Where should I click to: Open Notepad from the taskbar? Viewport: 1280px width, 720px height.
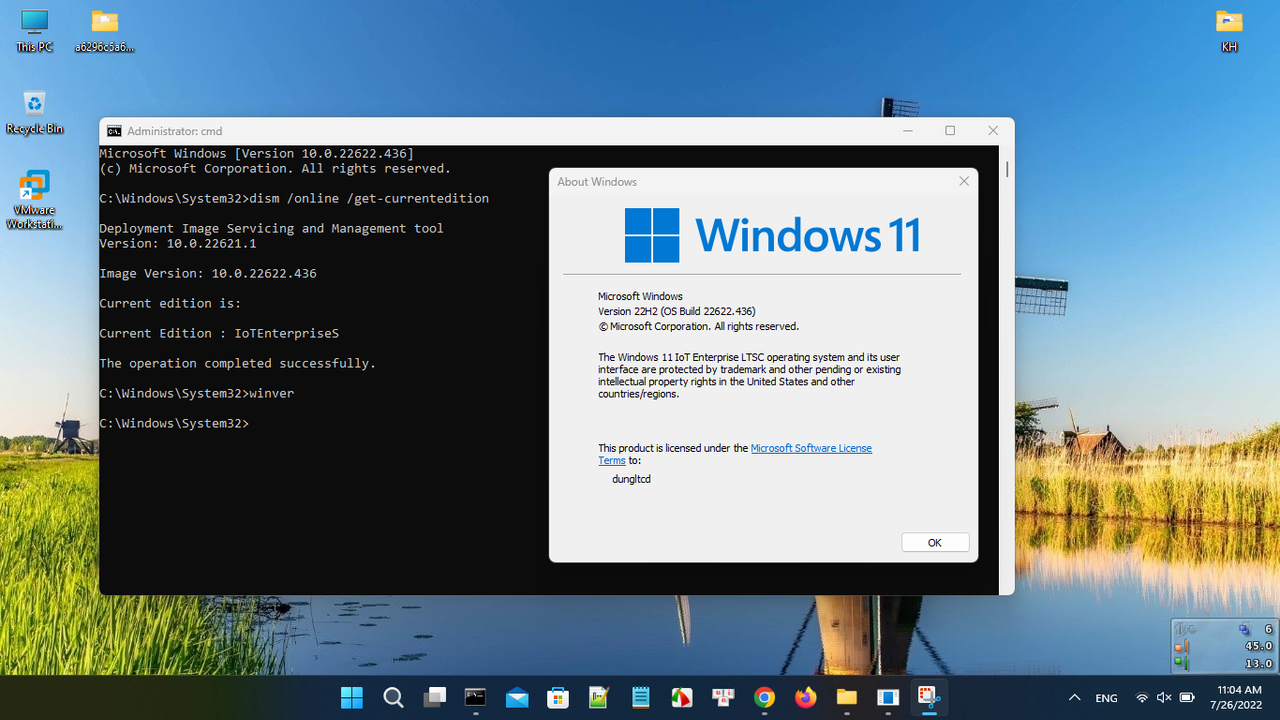[640, 697]
